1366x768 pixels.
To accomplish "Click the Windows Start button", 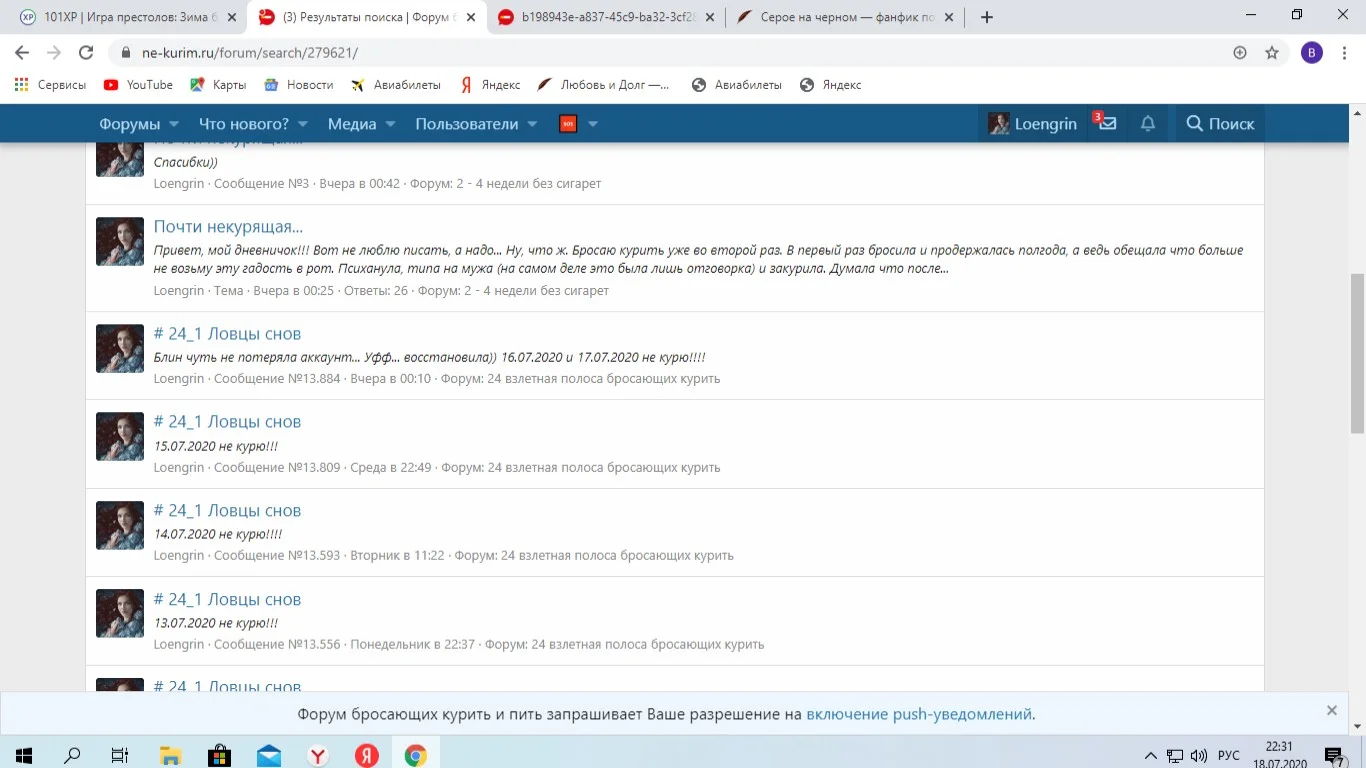I will [x=23, y=754].
